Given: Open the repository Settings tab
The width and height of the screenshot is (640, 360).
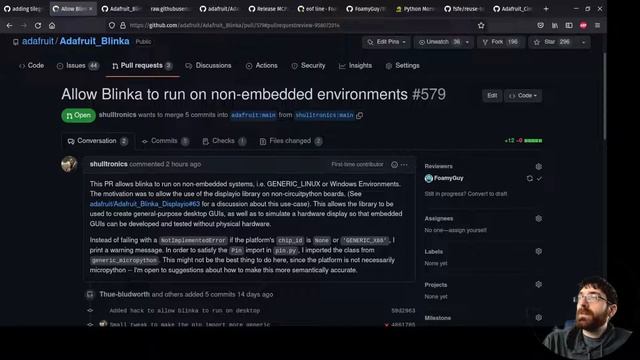Looking at the screenshot, I should pyautogui.click(x=402, y=66).
